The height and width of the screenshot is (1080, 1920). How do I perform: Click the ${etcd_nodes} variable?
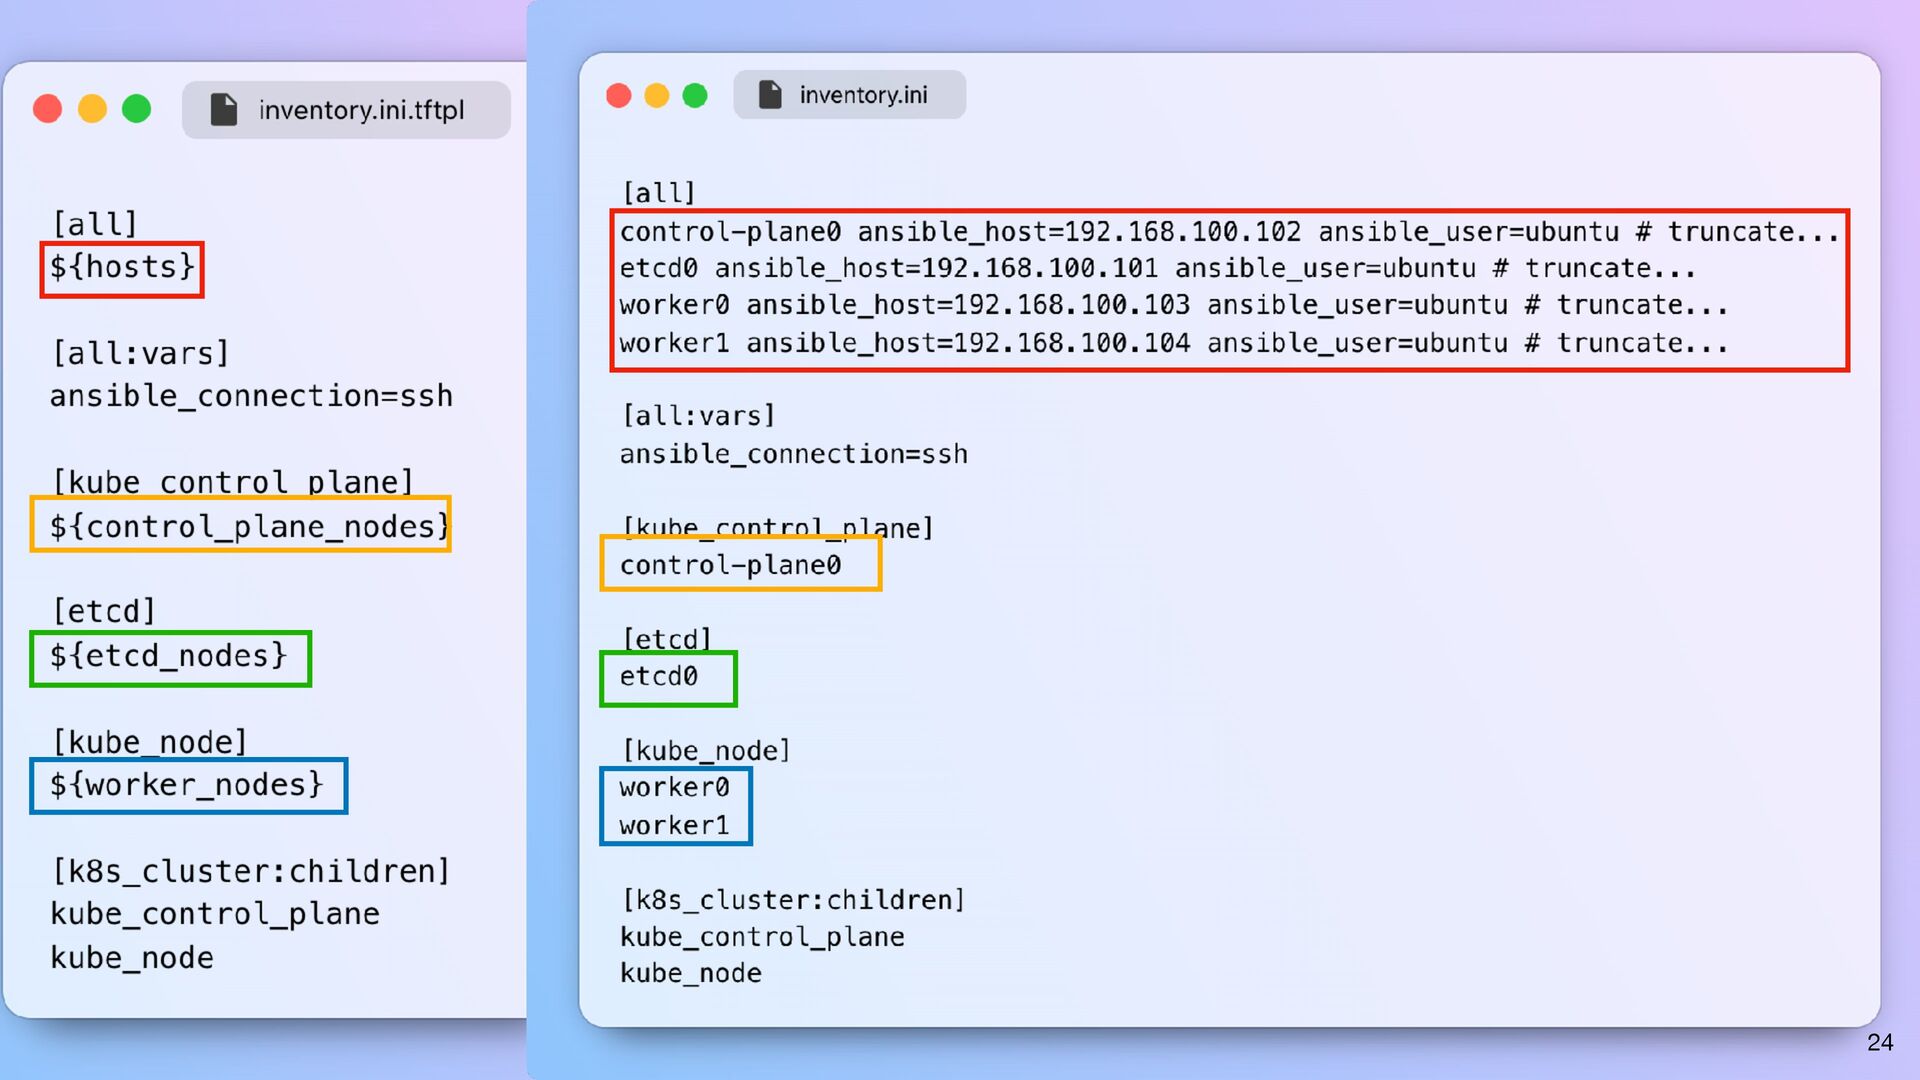(170, 657)
